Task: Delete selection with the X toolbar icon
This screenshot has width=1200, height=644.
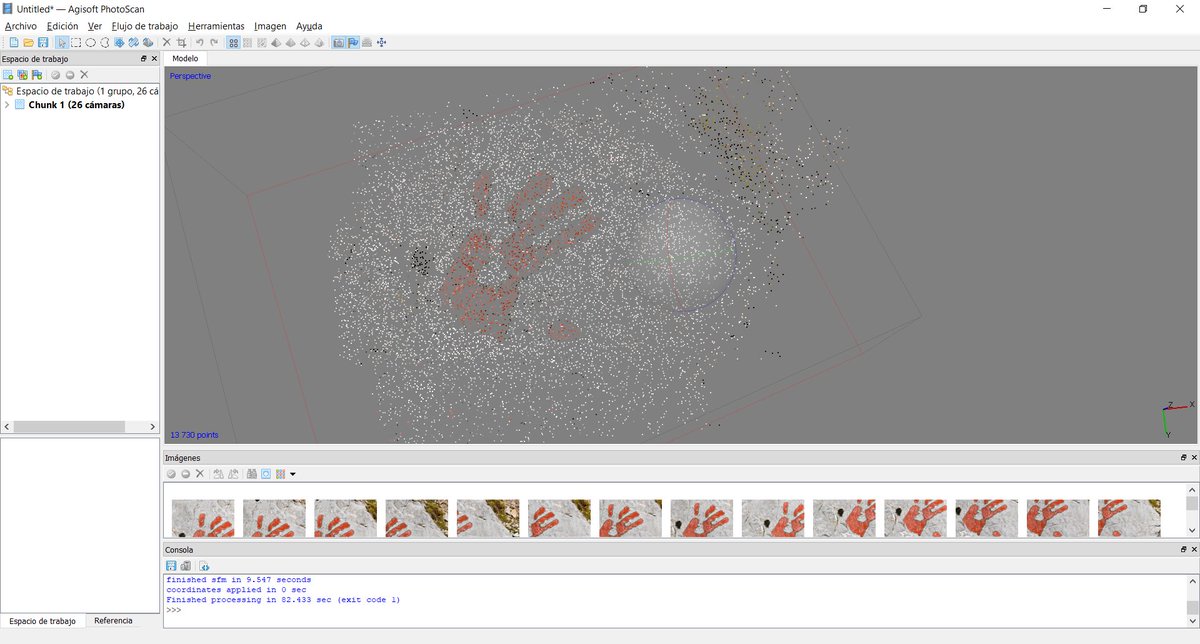Action: click(167, 43)
